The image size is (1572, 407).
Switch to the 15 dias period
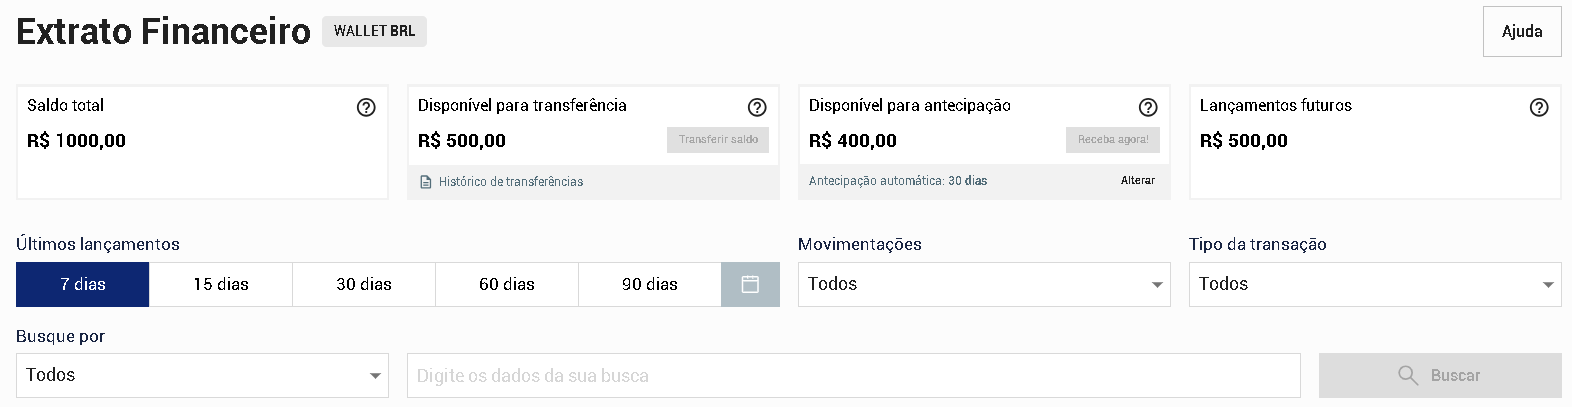point(221,285)
